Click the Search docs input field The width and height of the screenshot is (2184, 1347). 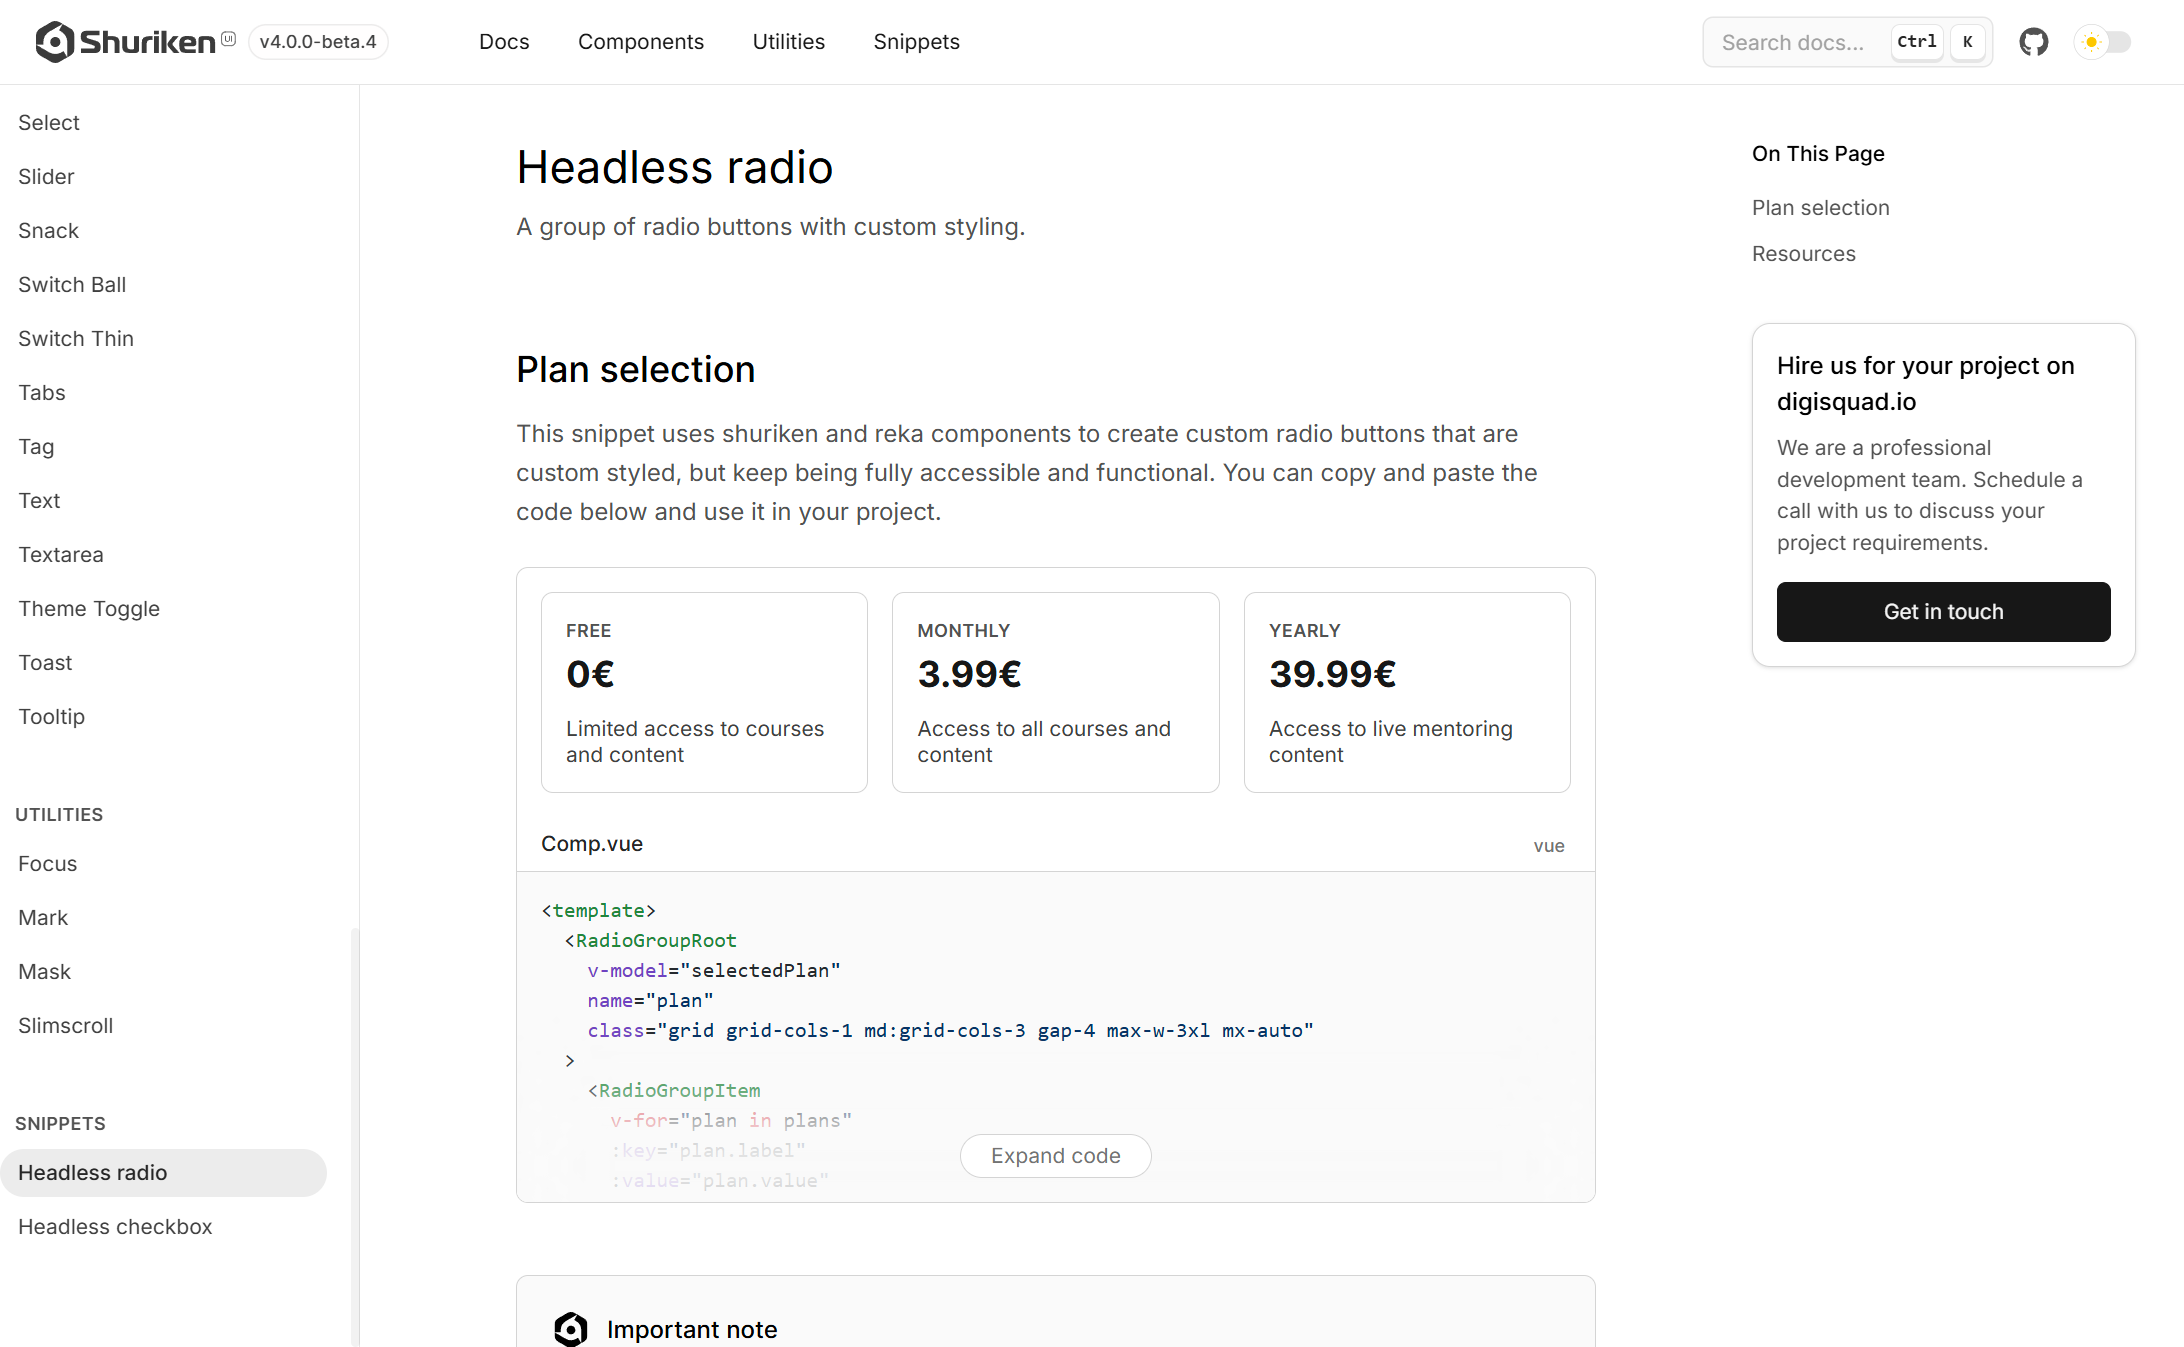click(x=1847, y=42)
